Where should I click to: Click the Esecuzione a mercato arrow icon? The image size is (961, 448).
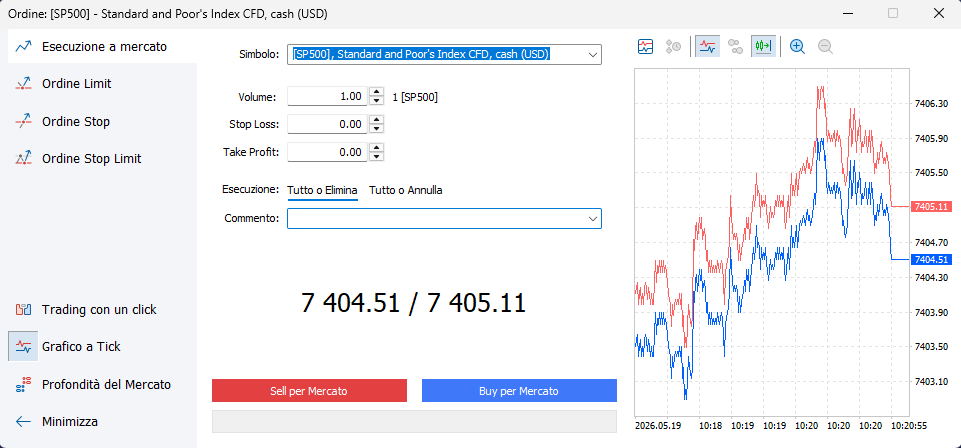pyautogui.click(x=23, y=47)
